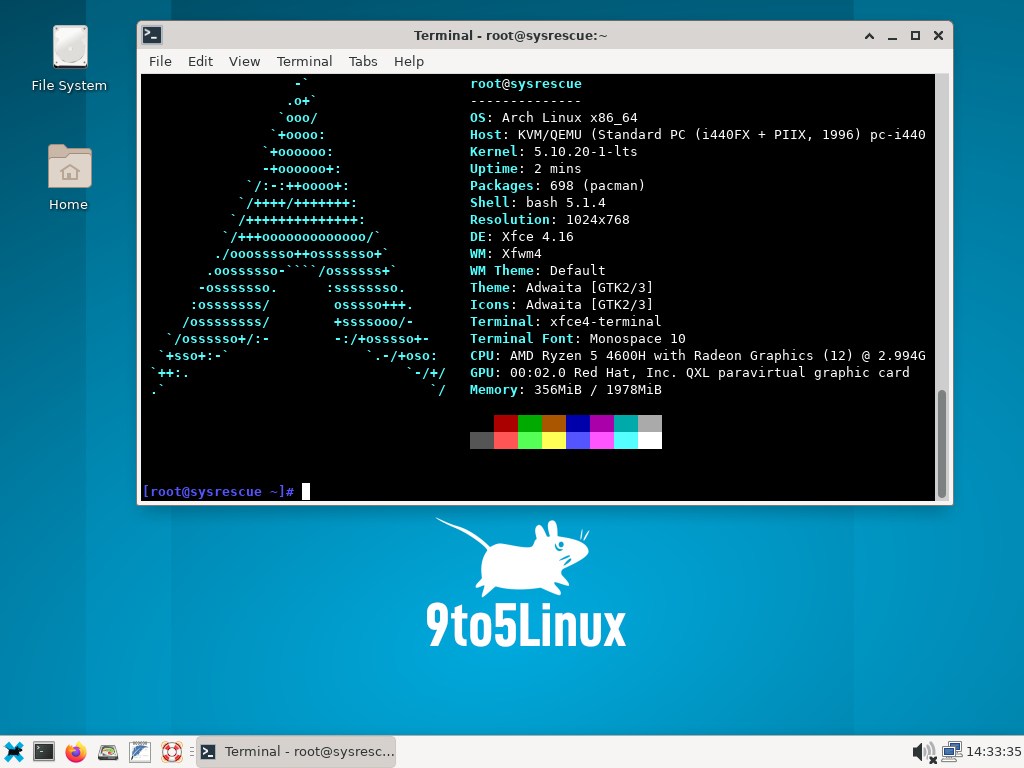Click the bright yellow color block in palette
Viewport: 1024px width, 768px height.
point(554,440)
